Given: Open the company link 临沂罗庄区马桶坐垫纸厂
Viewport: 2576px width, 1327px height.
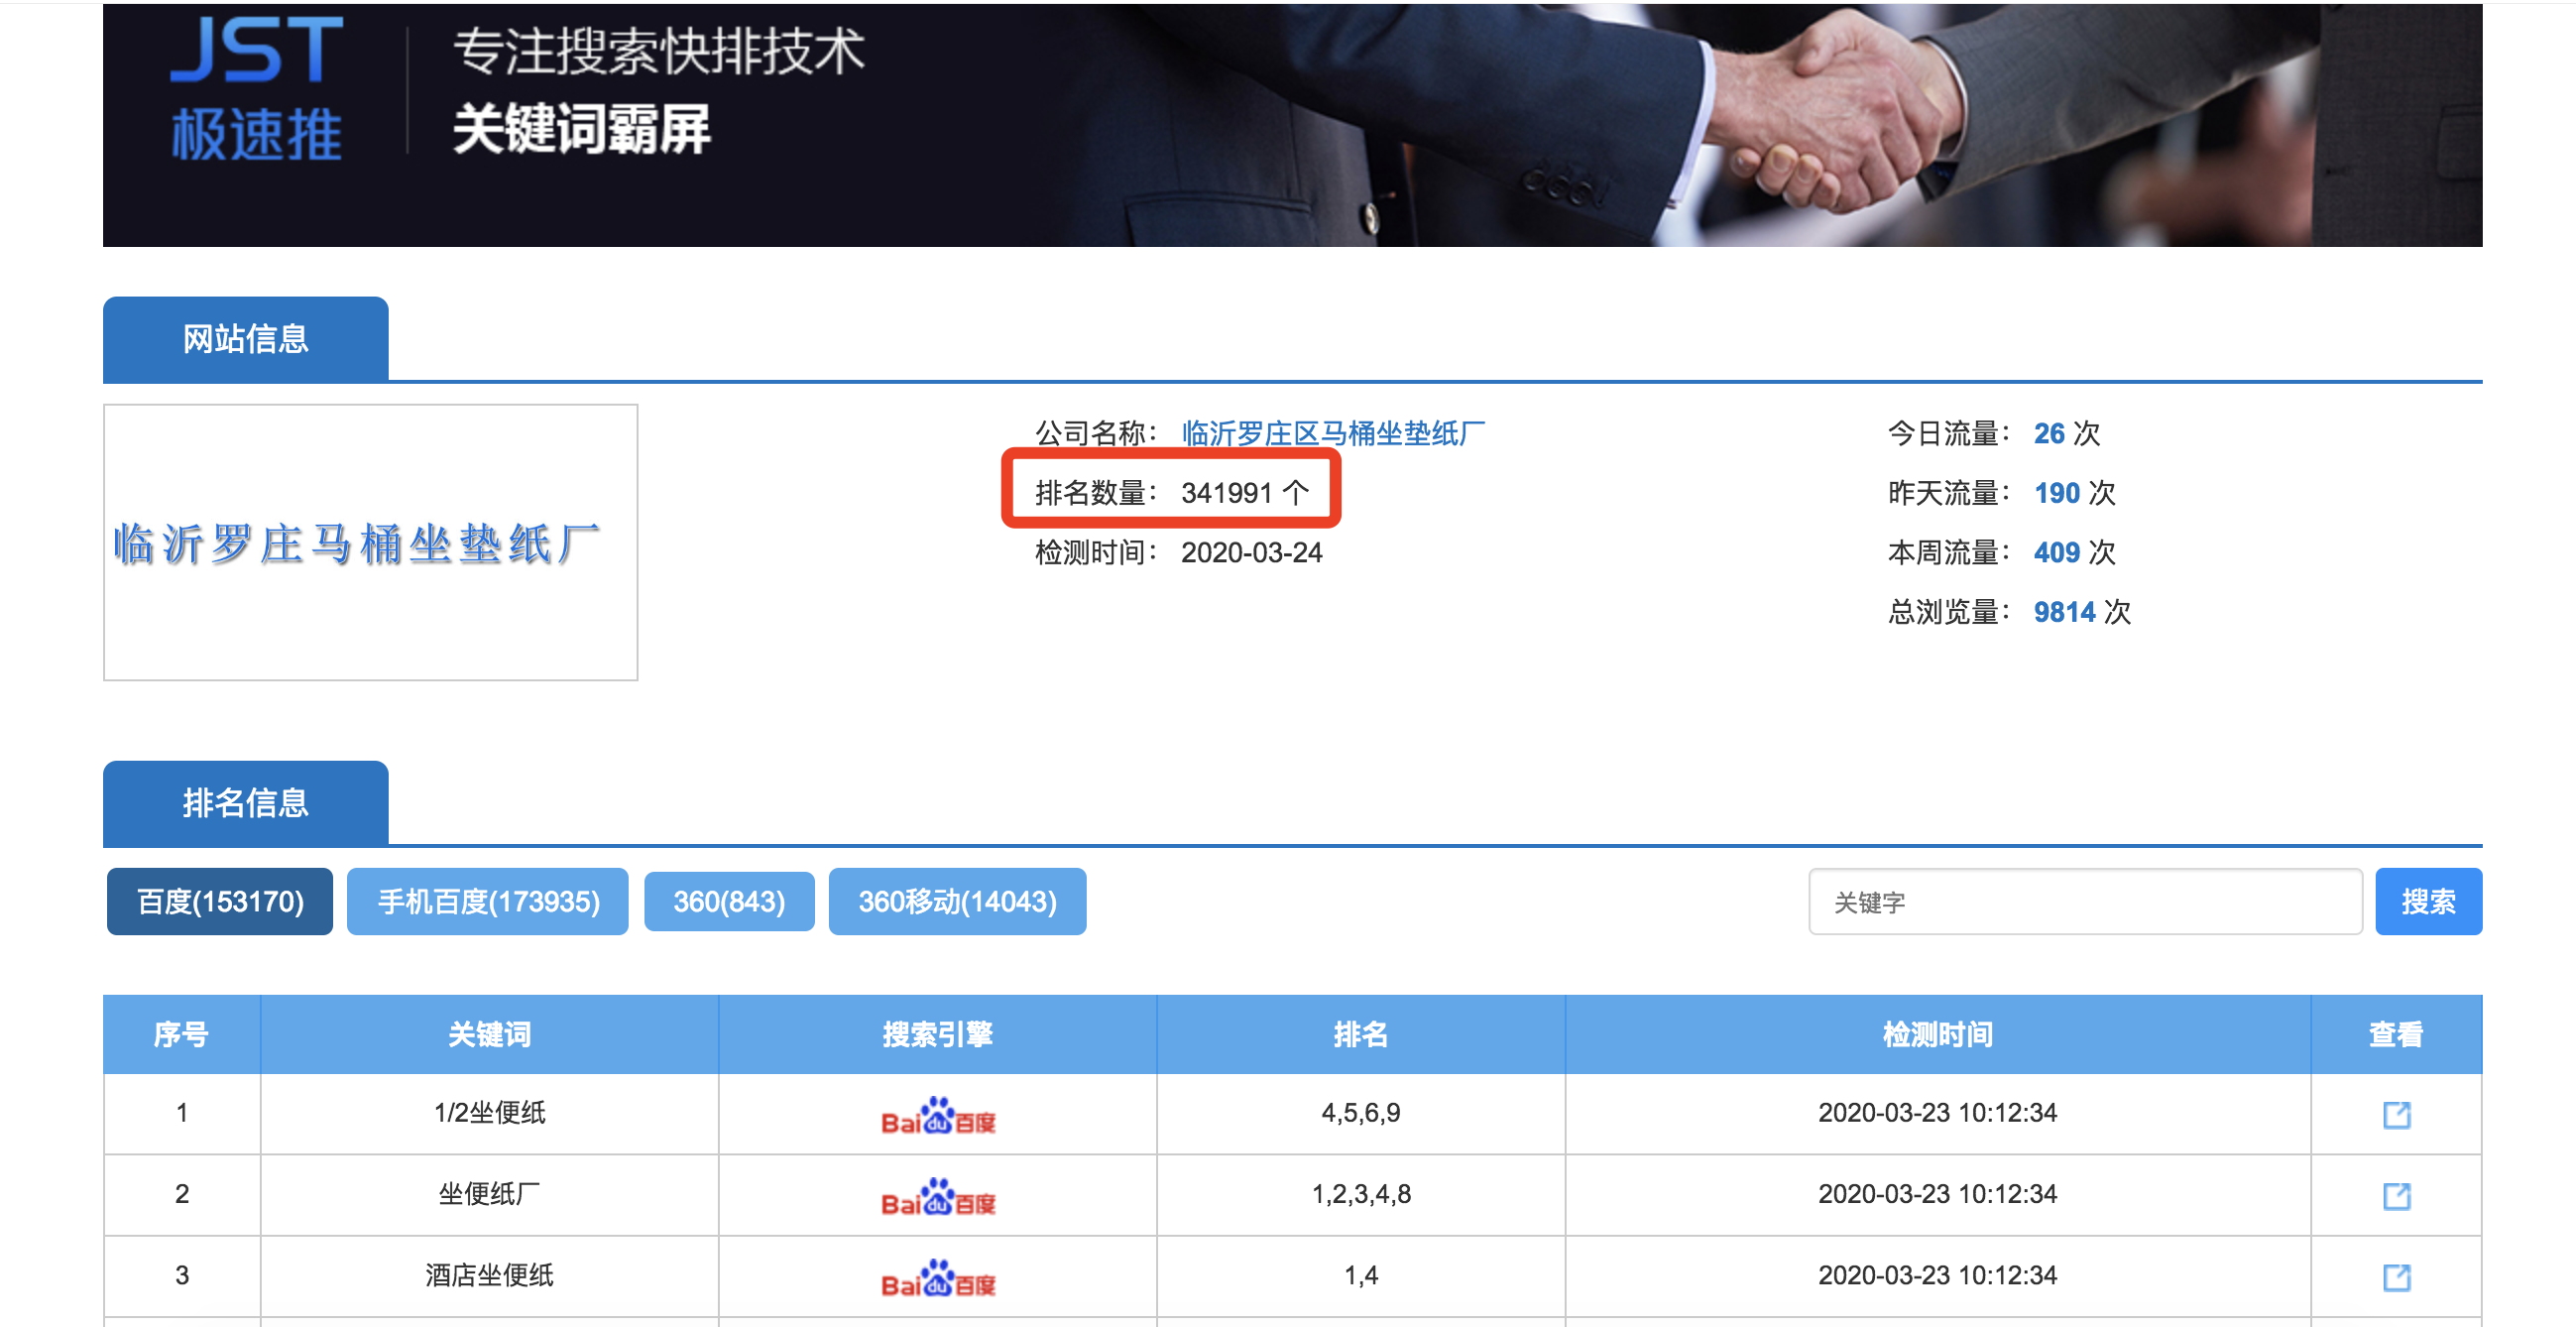Looking at the screenshot, I should pos(1331,432).
